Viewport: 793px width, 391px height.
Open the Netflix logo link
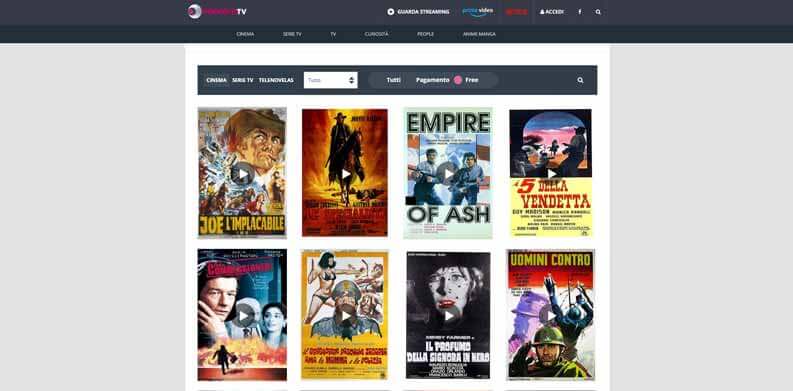coord(516,12)
